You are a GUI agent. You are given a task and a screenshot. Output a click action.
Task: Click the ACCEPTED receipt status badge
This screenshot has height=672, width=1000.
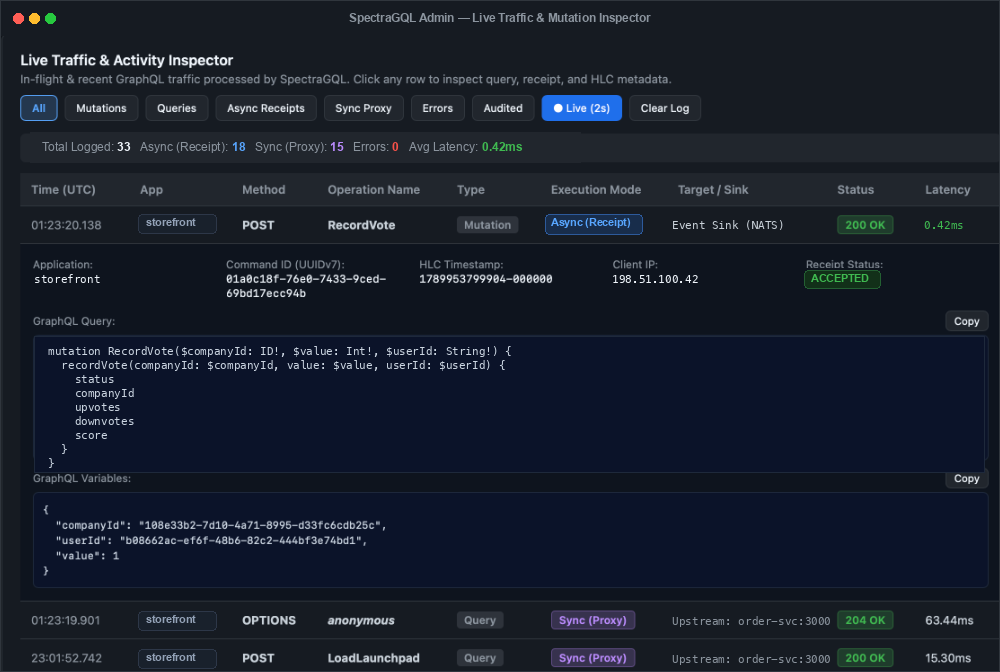(x=842, y=279)
